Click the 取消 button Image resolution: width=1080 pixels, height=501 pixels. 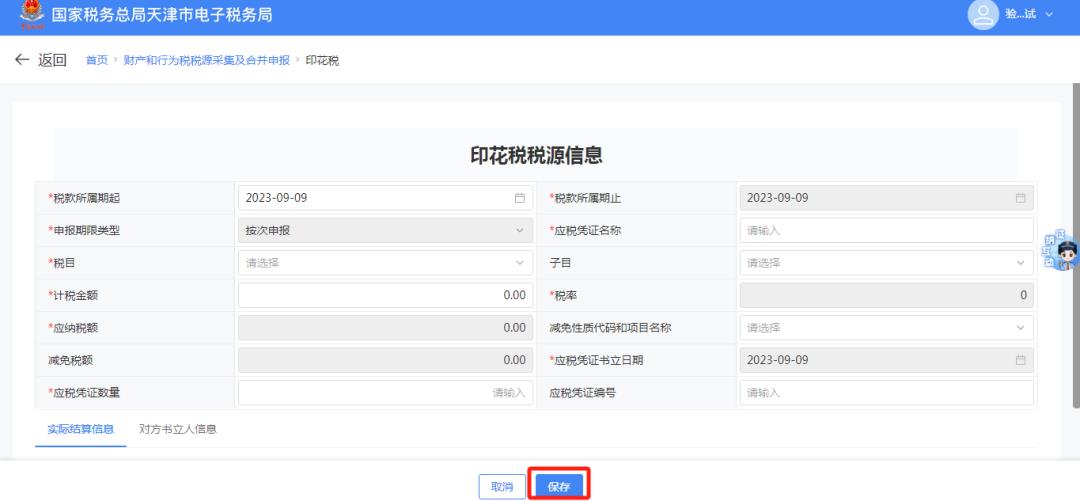point(502,486)
